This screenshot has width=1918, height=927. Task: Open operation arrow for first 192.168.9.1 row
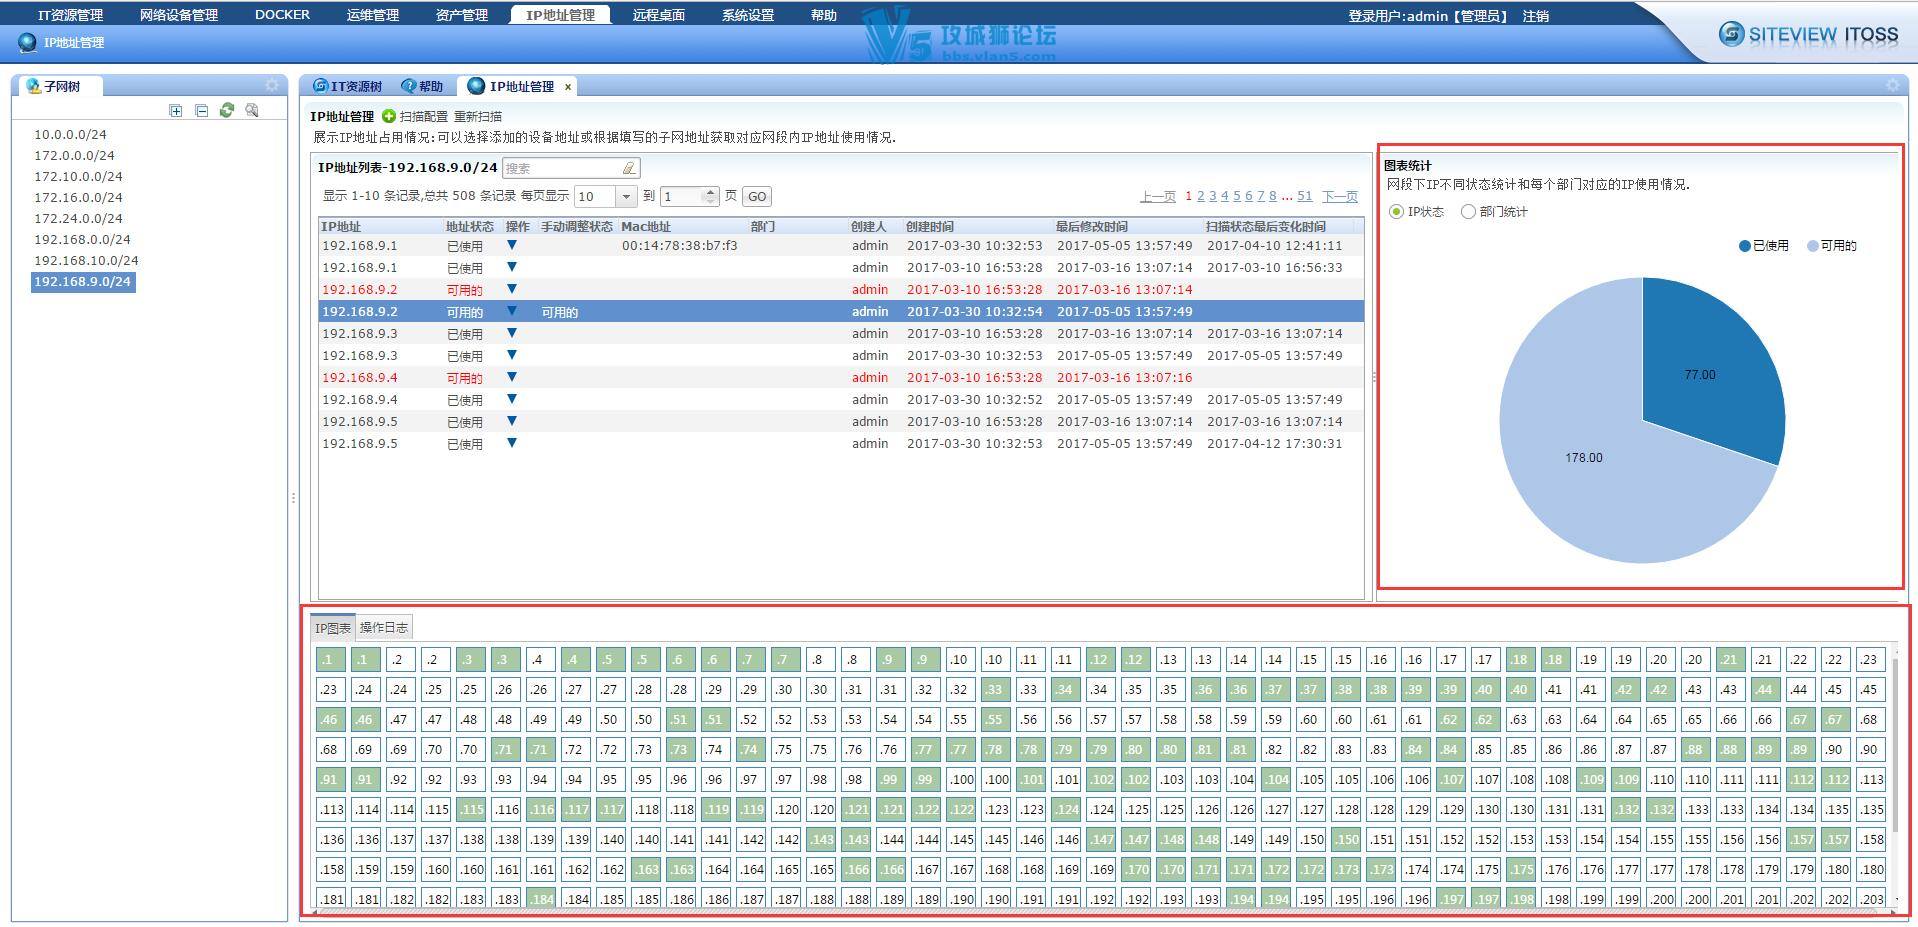pyautogui.click(x=512, y=245)
